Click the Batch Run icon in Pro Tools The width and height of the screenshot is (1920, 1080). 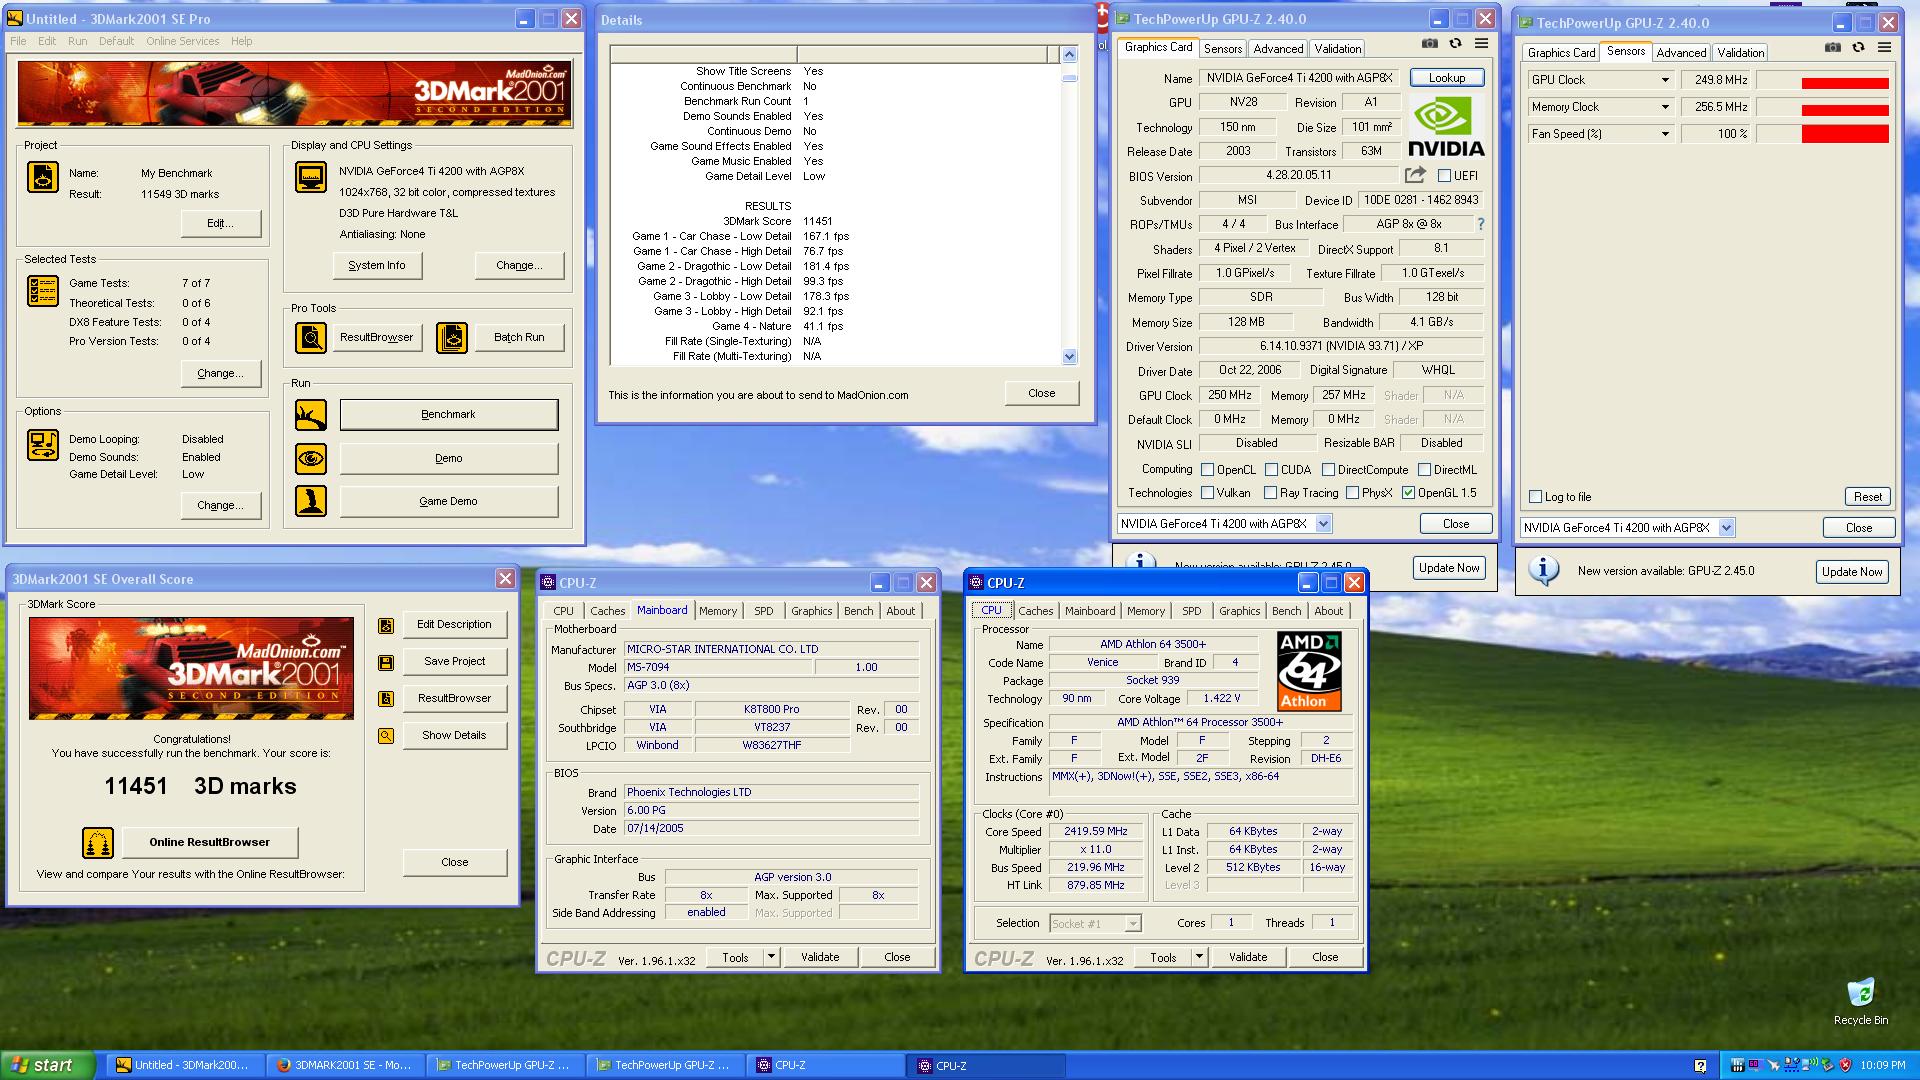pyautogui.click(x=452, y=338)
